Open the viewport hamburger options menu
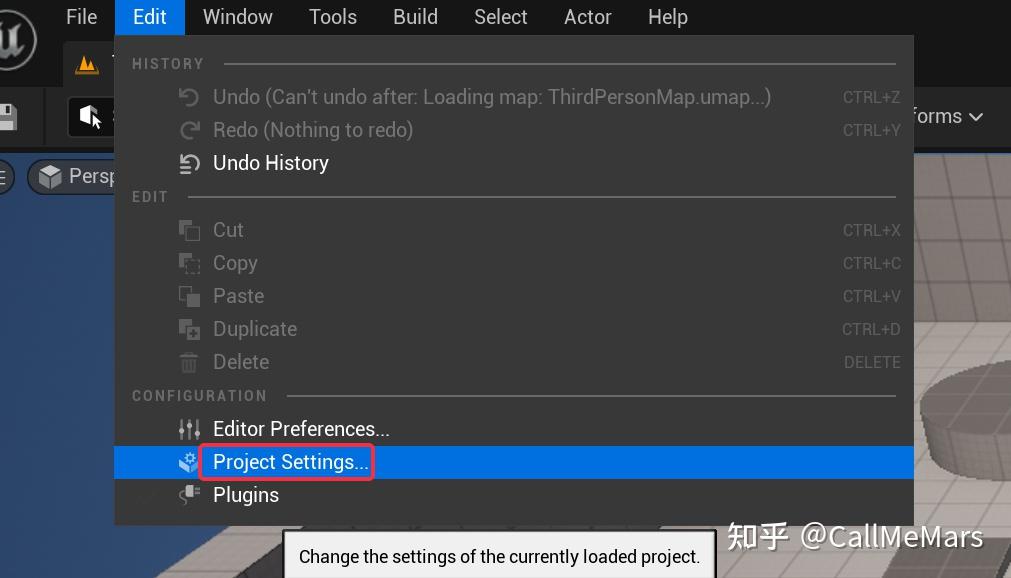 pos(4,176)
